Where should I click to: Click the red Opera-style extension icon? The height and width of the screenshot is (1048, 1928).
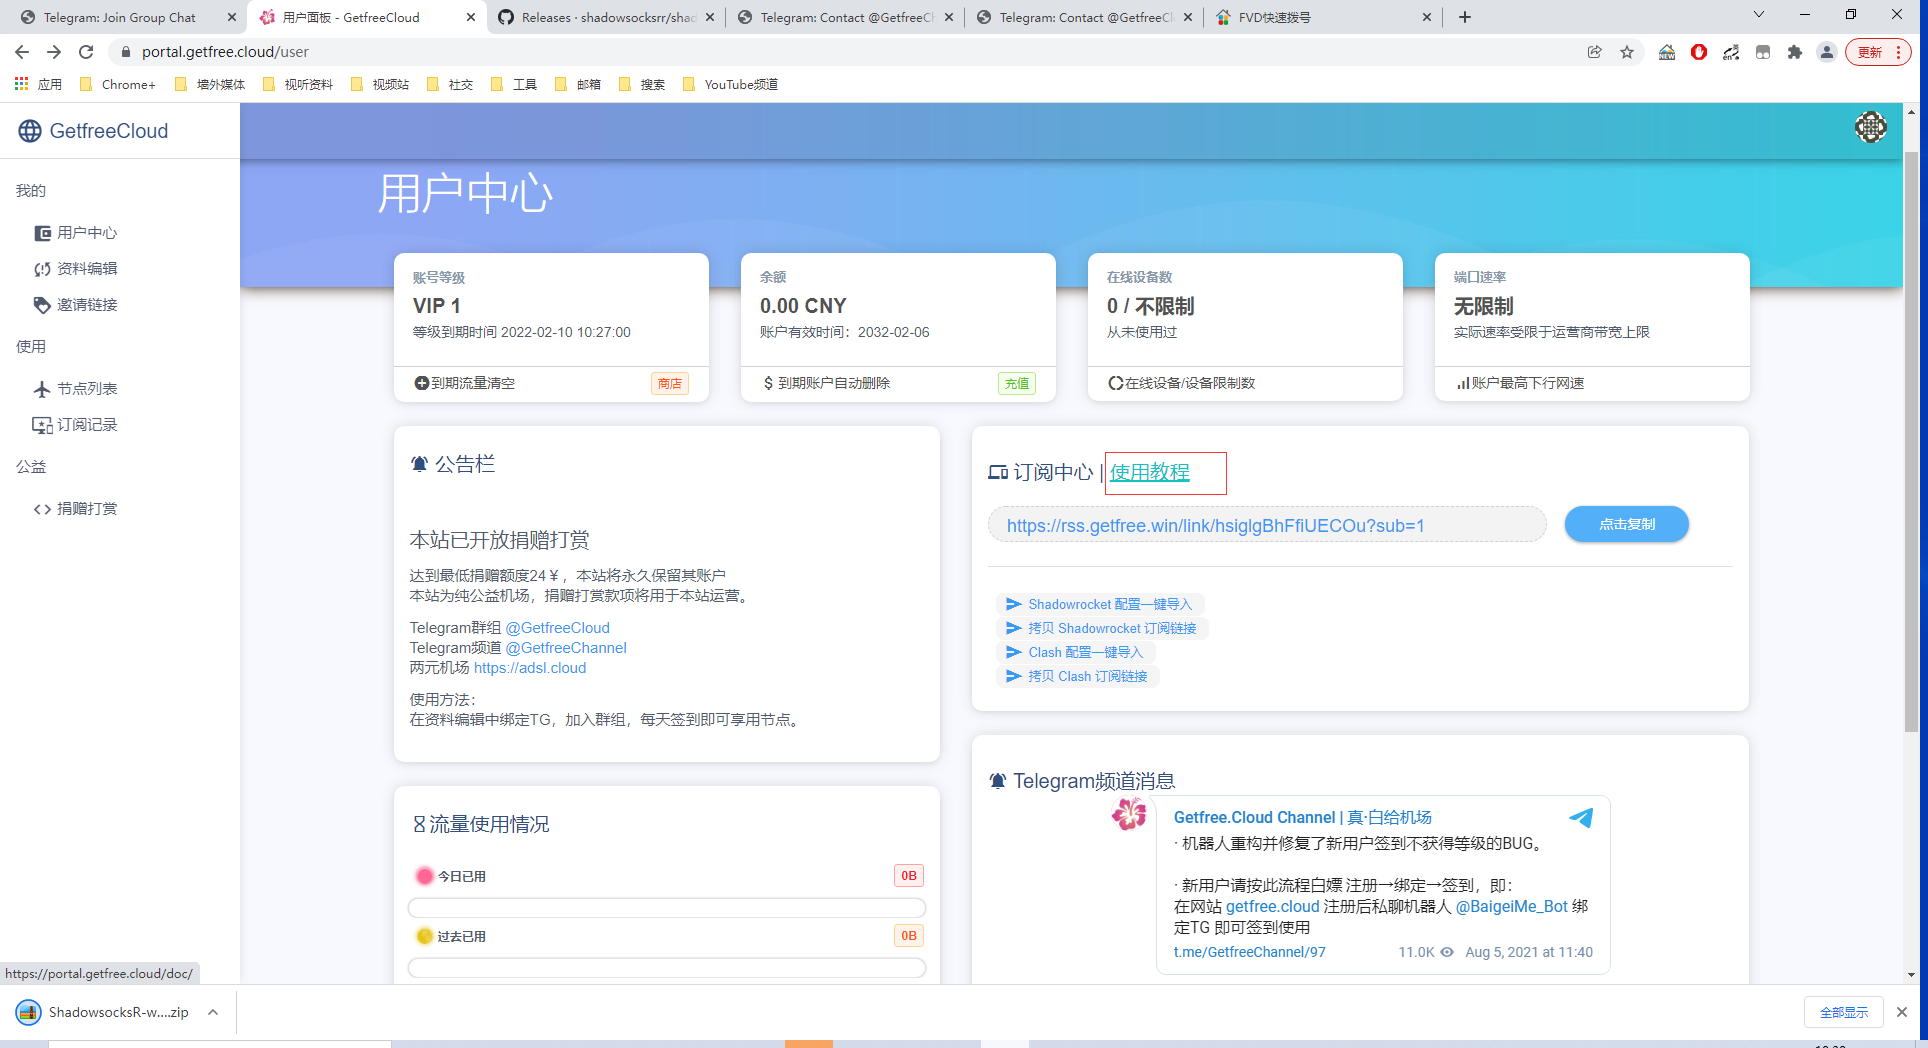(1699, 52)
